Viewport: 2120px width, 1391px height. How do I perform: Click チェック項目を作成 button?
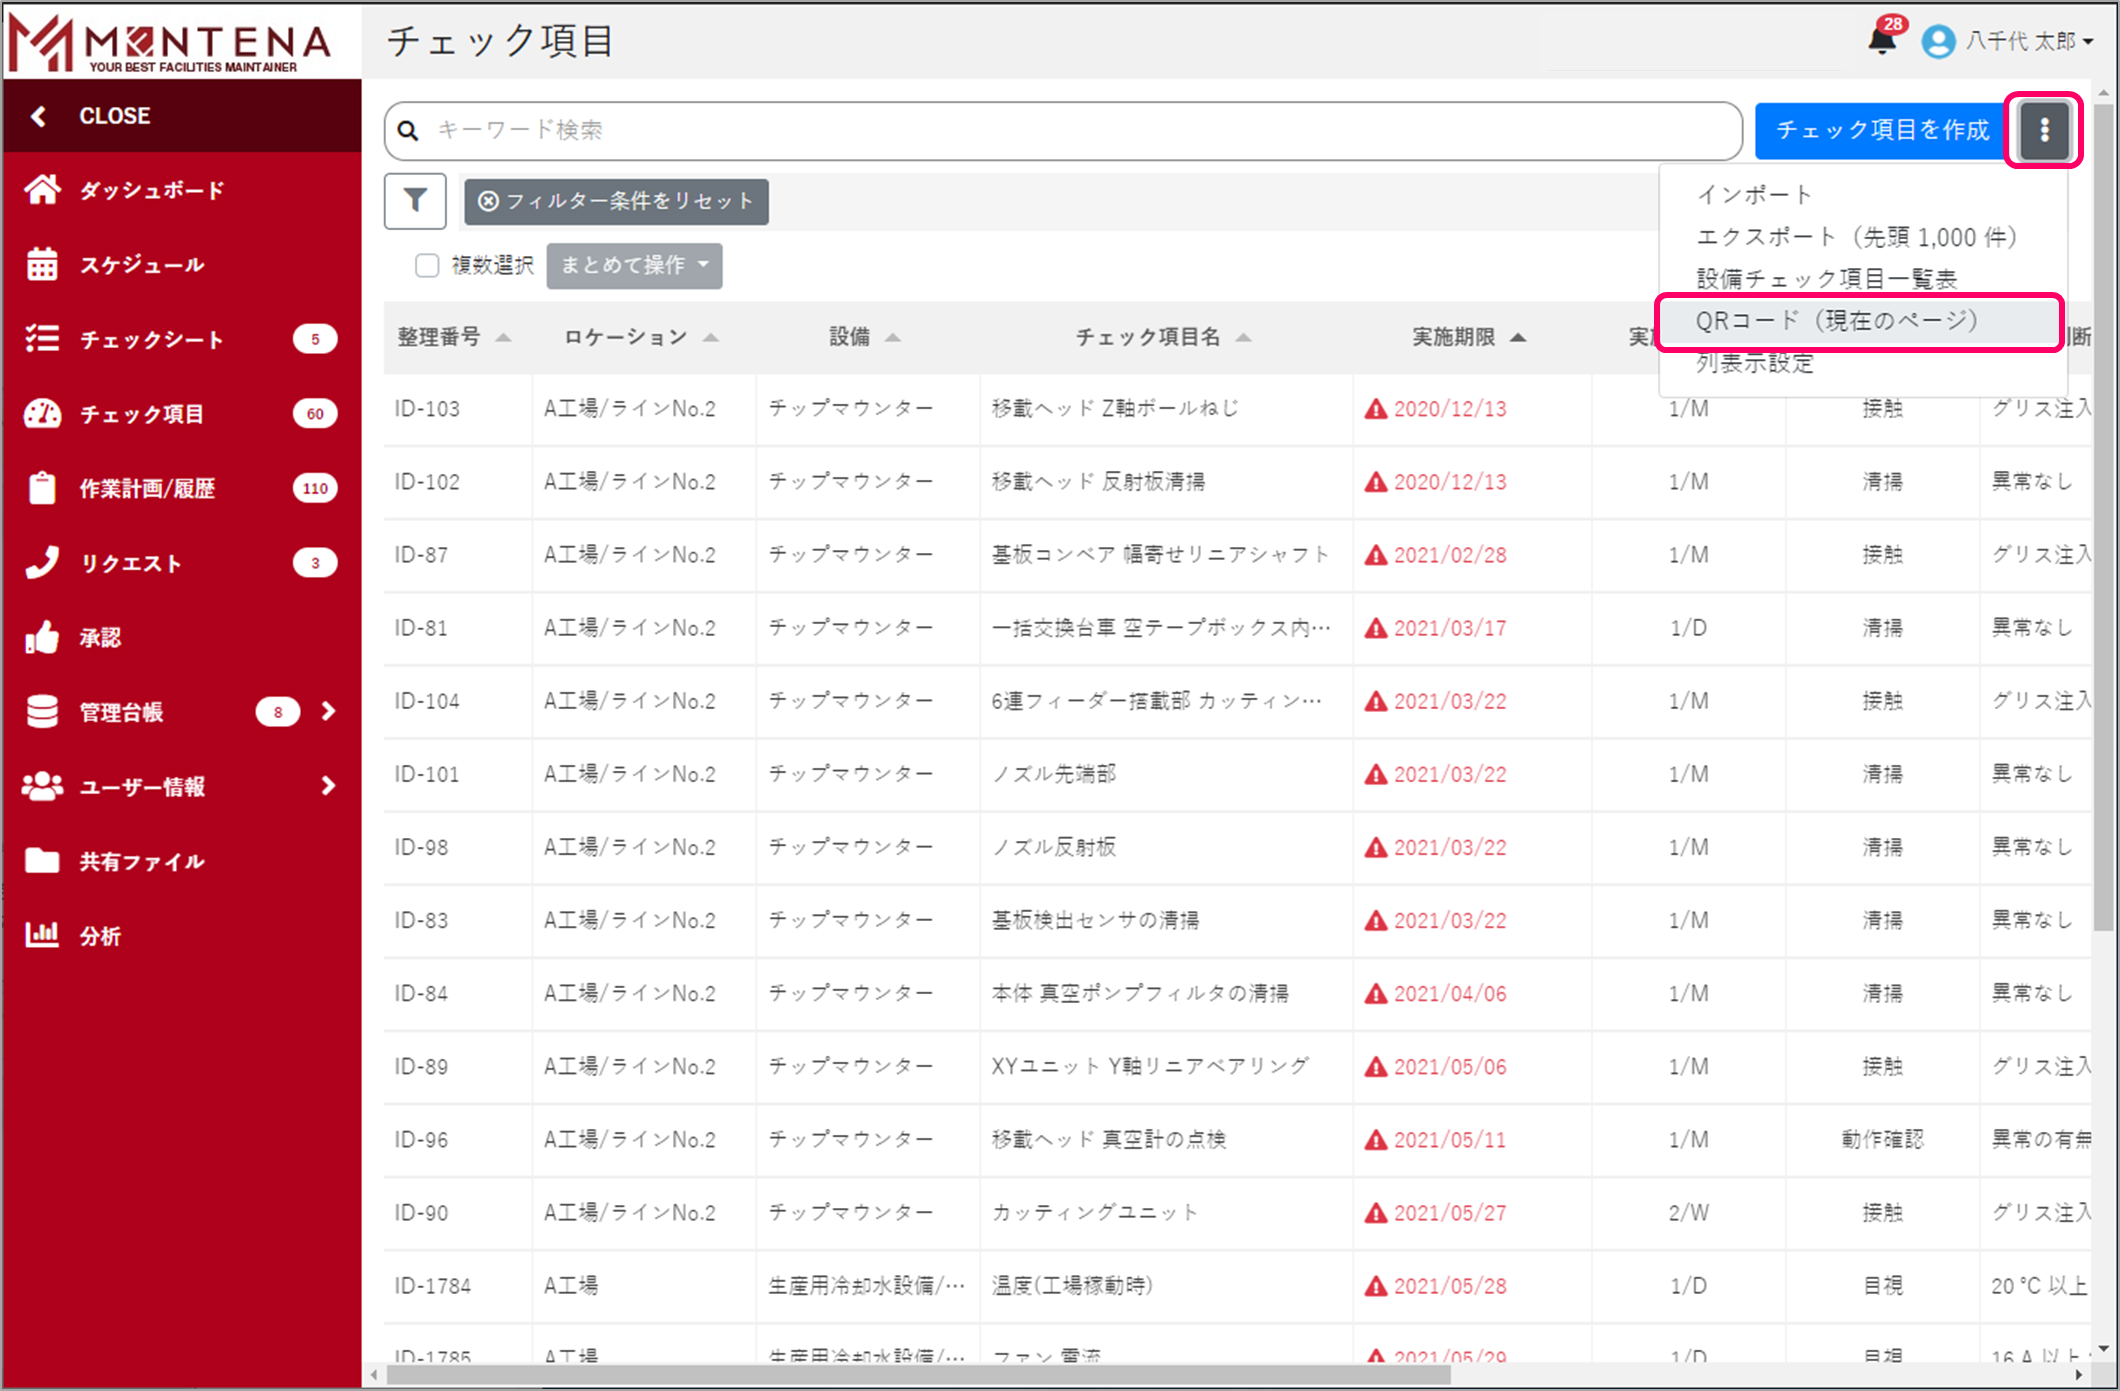[x=1881, y=130]
